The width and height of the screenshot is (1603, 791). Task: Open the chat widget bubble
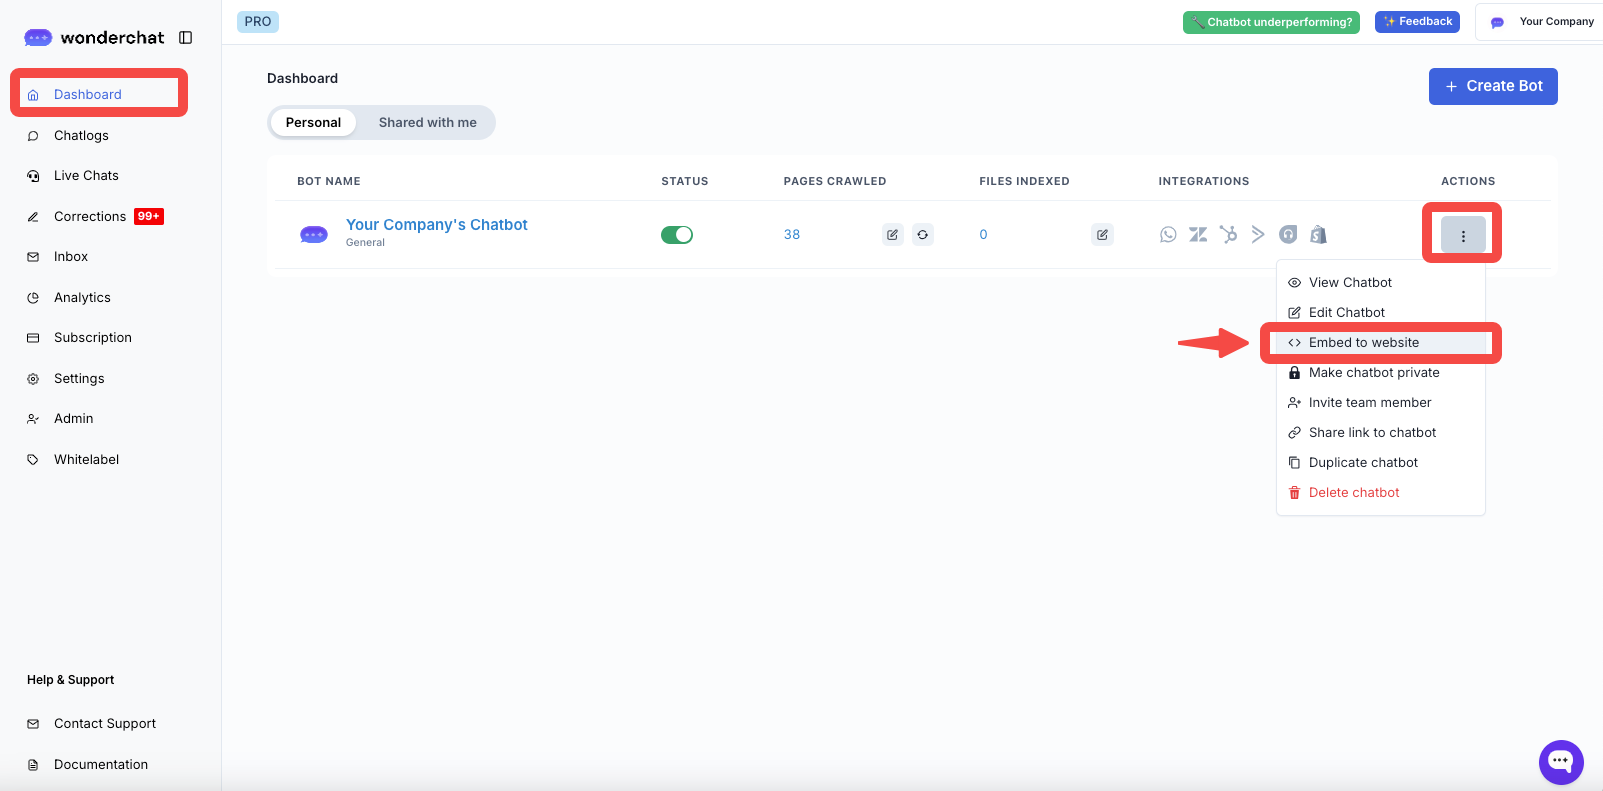coord(1560,762)
